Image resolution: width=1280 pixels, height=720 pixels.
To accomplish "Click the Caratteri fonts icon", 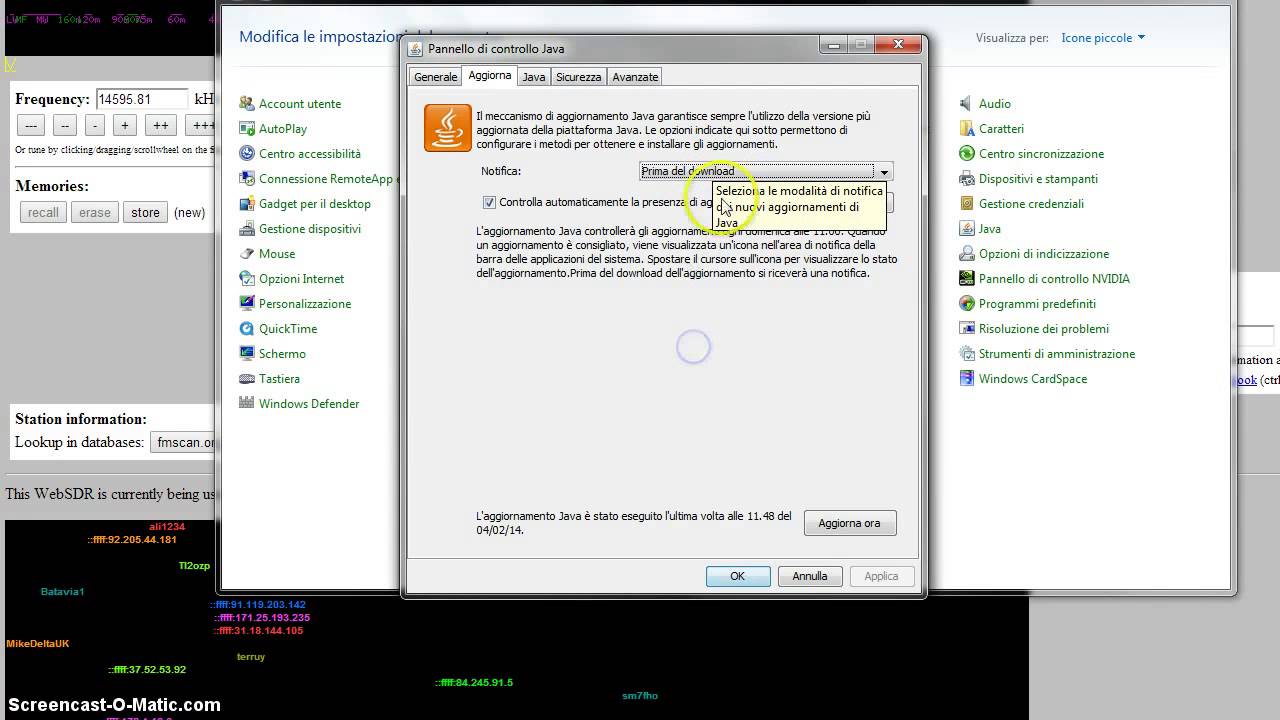I will point(967,129).
